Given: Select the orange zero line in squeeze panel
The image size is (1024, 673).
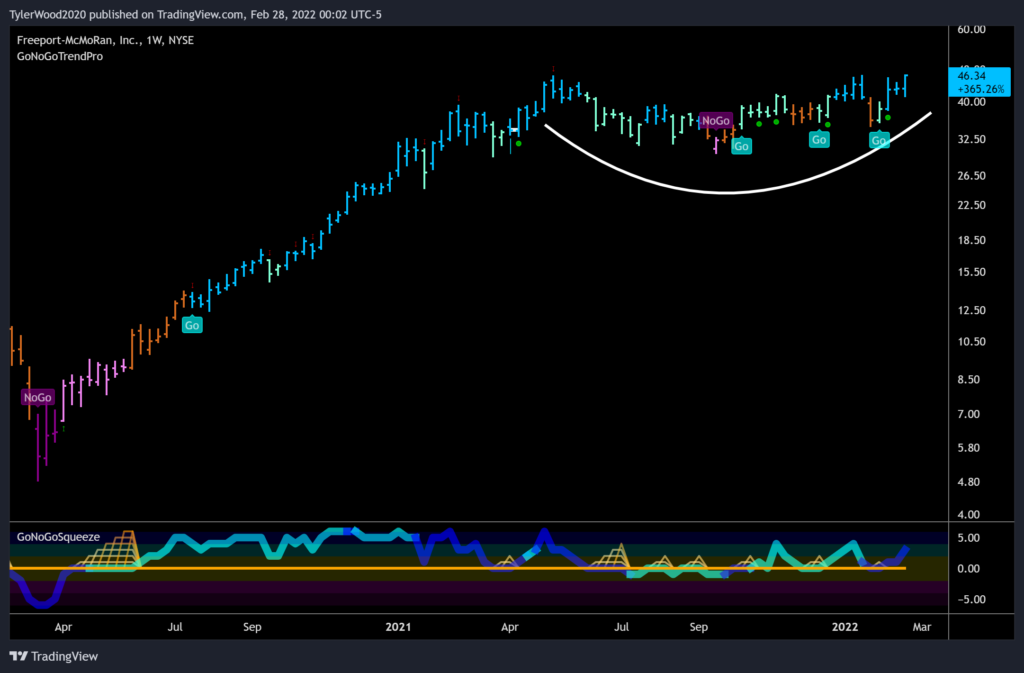Looking at the screenshot, I should [x=457, y=569].
